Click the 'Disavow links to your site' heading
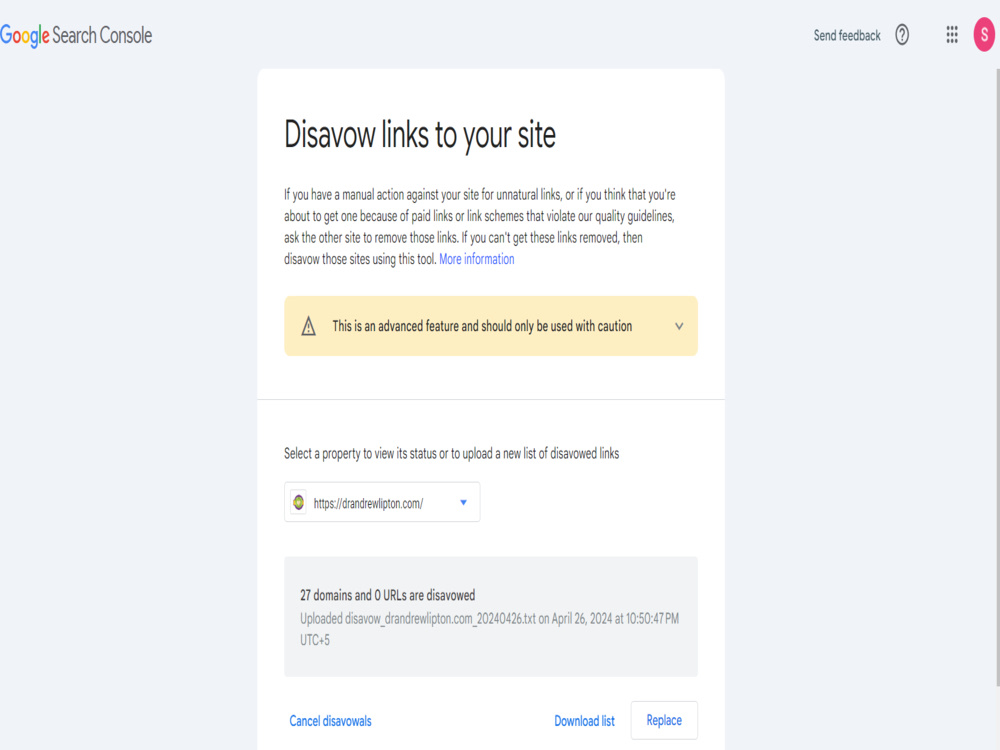The width and height of the screenshot is (1000, 750). (x=420, y=135)
